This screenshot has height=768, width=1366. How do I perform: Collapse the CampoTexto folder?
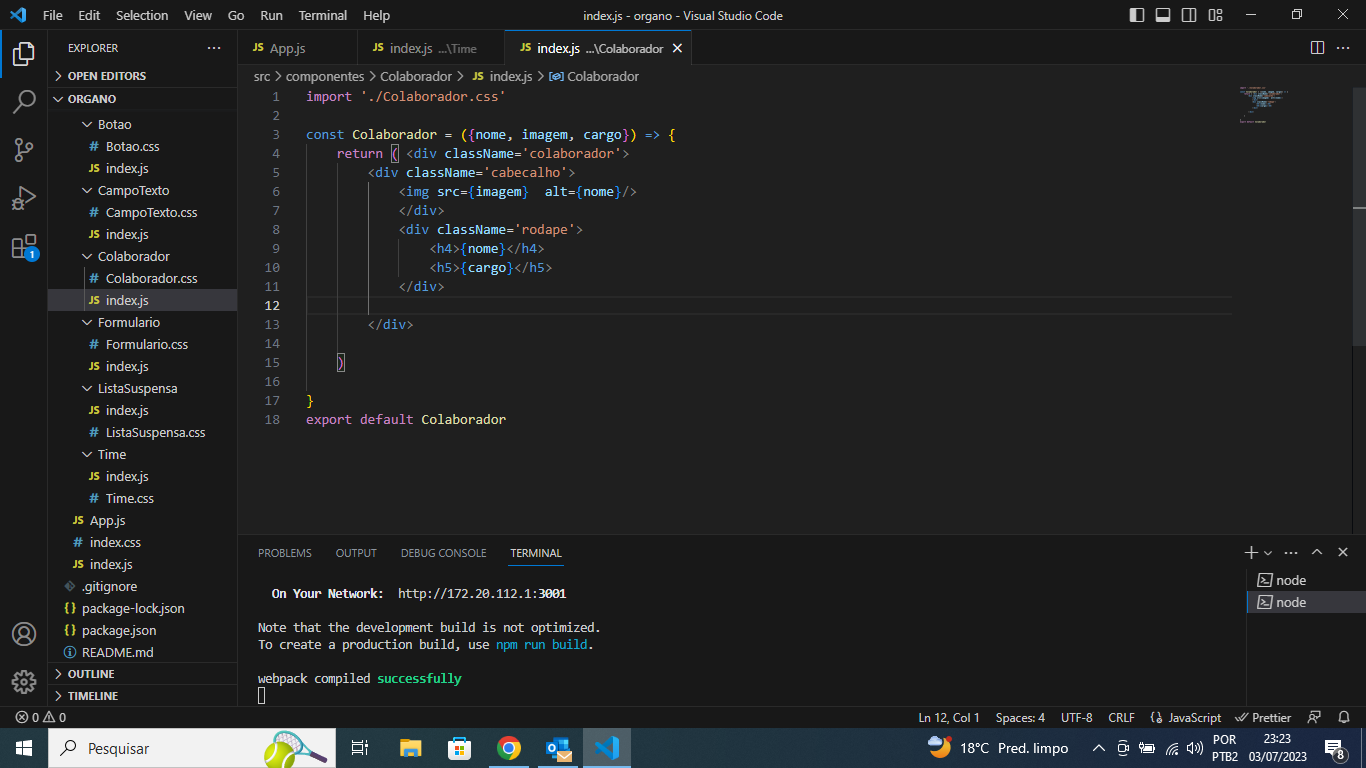pyautogui.click(x=142, y=190)
